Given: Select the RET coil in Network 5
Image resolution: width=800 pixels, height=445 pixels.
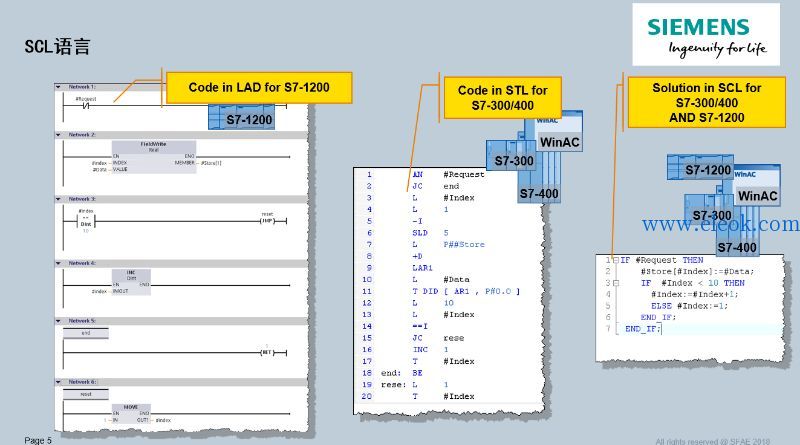Looking at the screenshot, I should (267, 352).
